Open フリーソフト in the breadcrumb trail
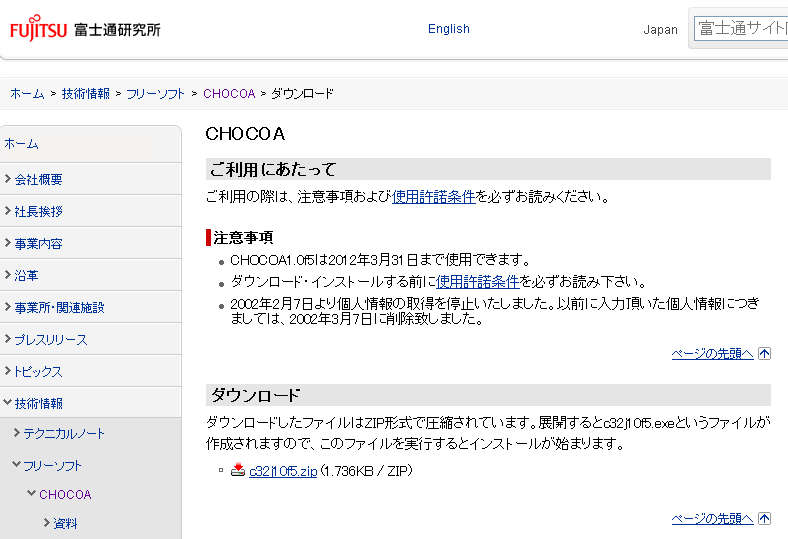This screenshot has height=539, width=788. pos(155,94)
